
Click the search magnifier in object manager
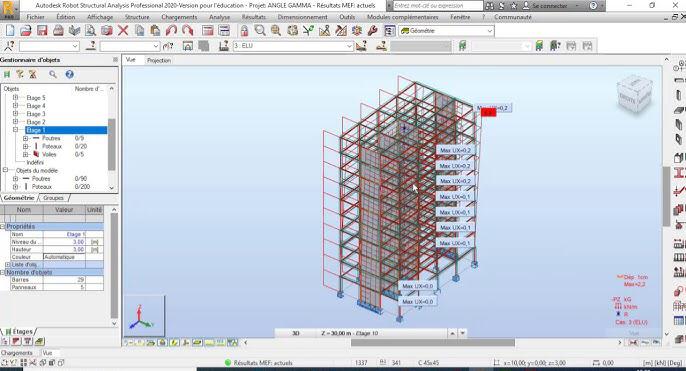(x=53, y=74)
